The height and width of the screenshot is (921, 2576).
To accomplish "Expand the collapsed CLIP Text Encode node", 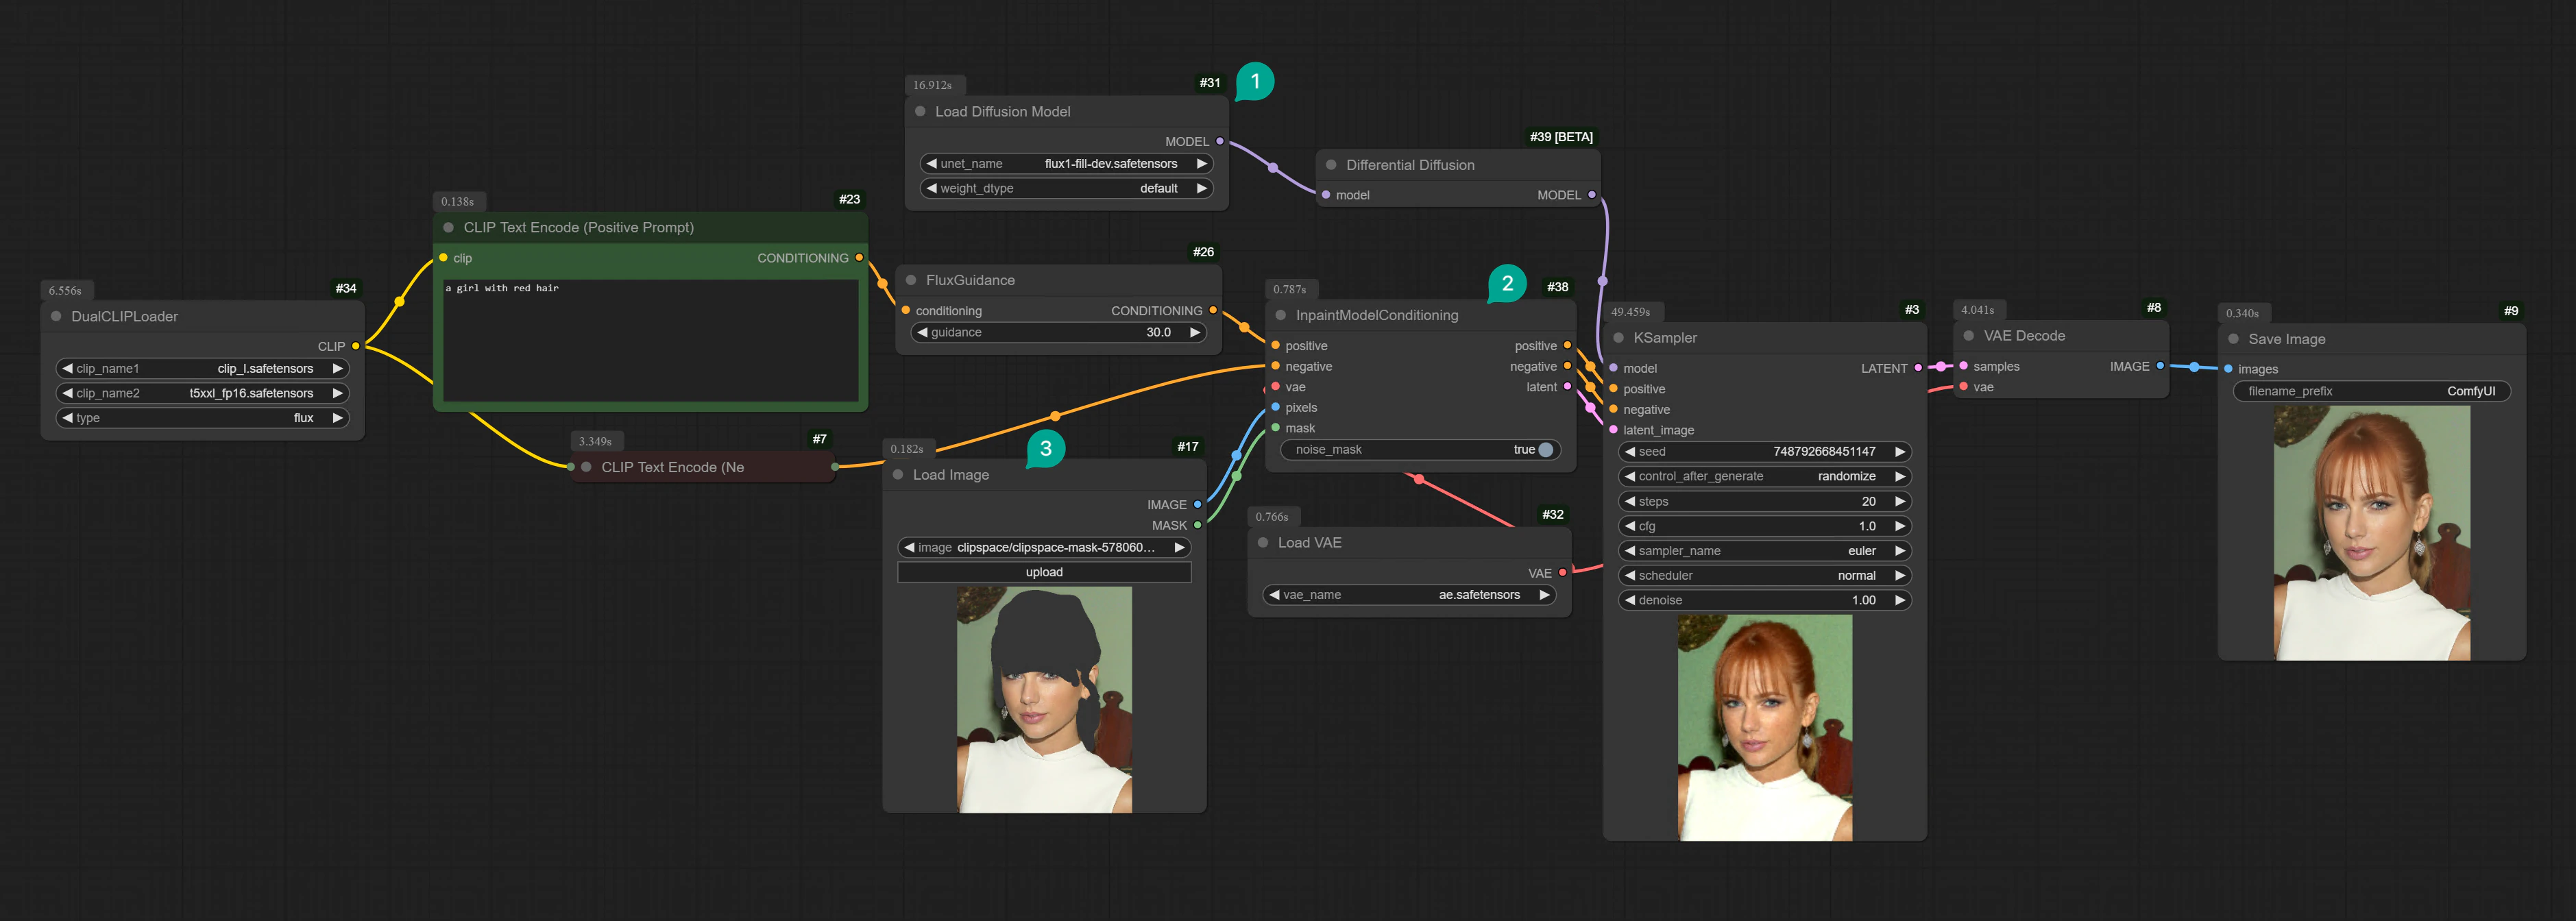I will (x=587, y=467).
